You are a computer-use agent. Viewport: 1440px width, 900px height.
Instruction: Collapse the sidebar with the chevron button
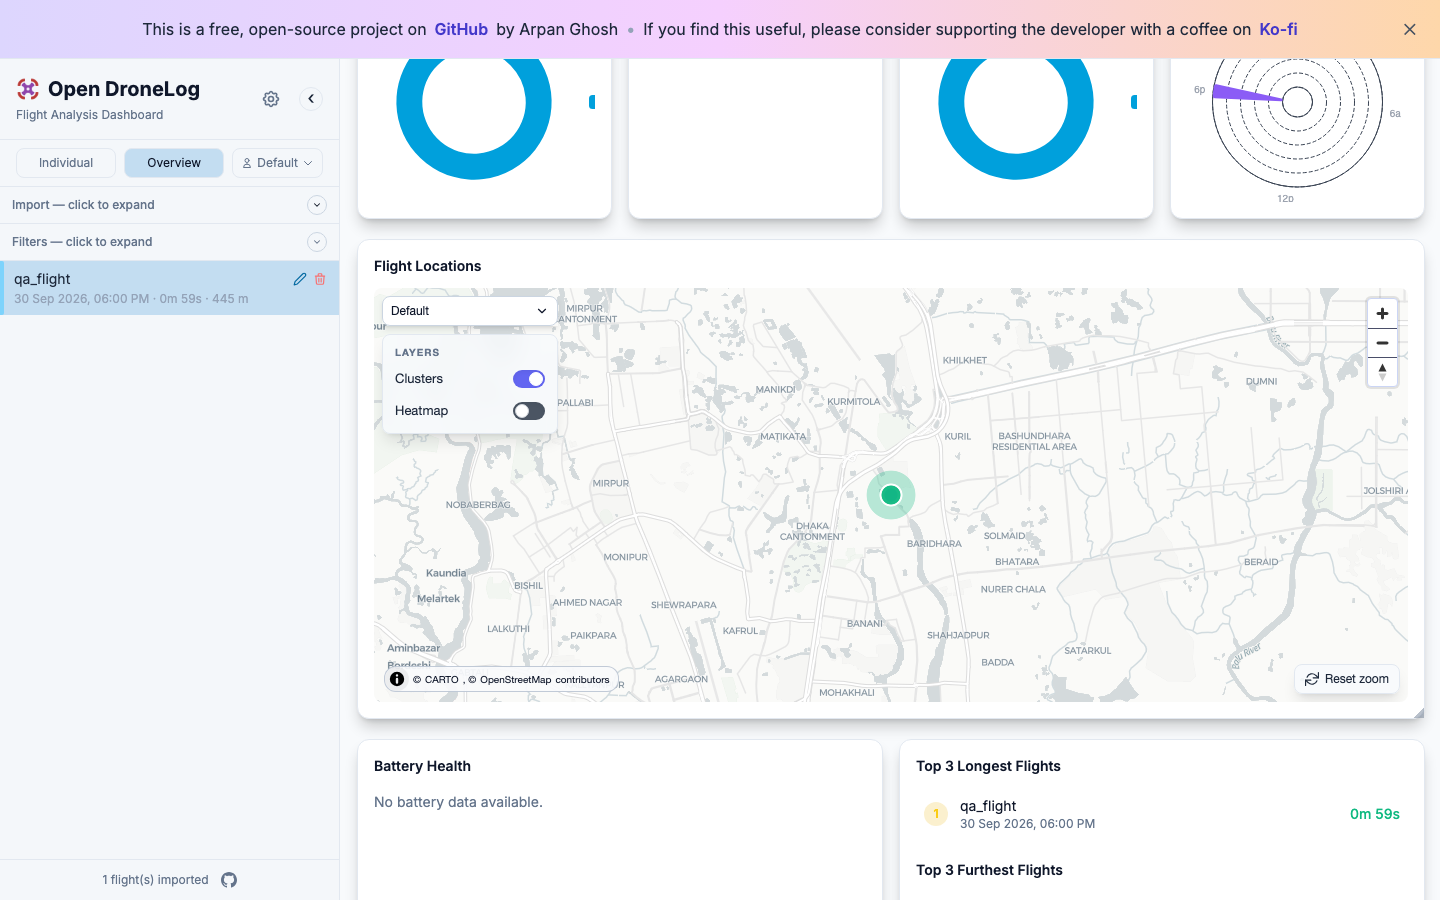(311, 99)
